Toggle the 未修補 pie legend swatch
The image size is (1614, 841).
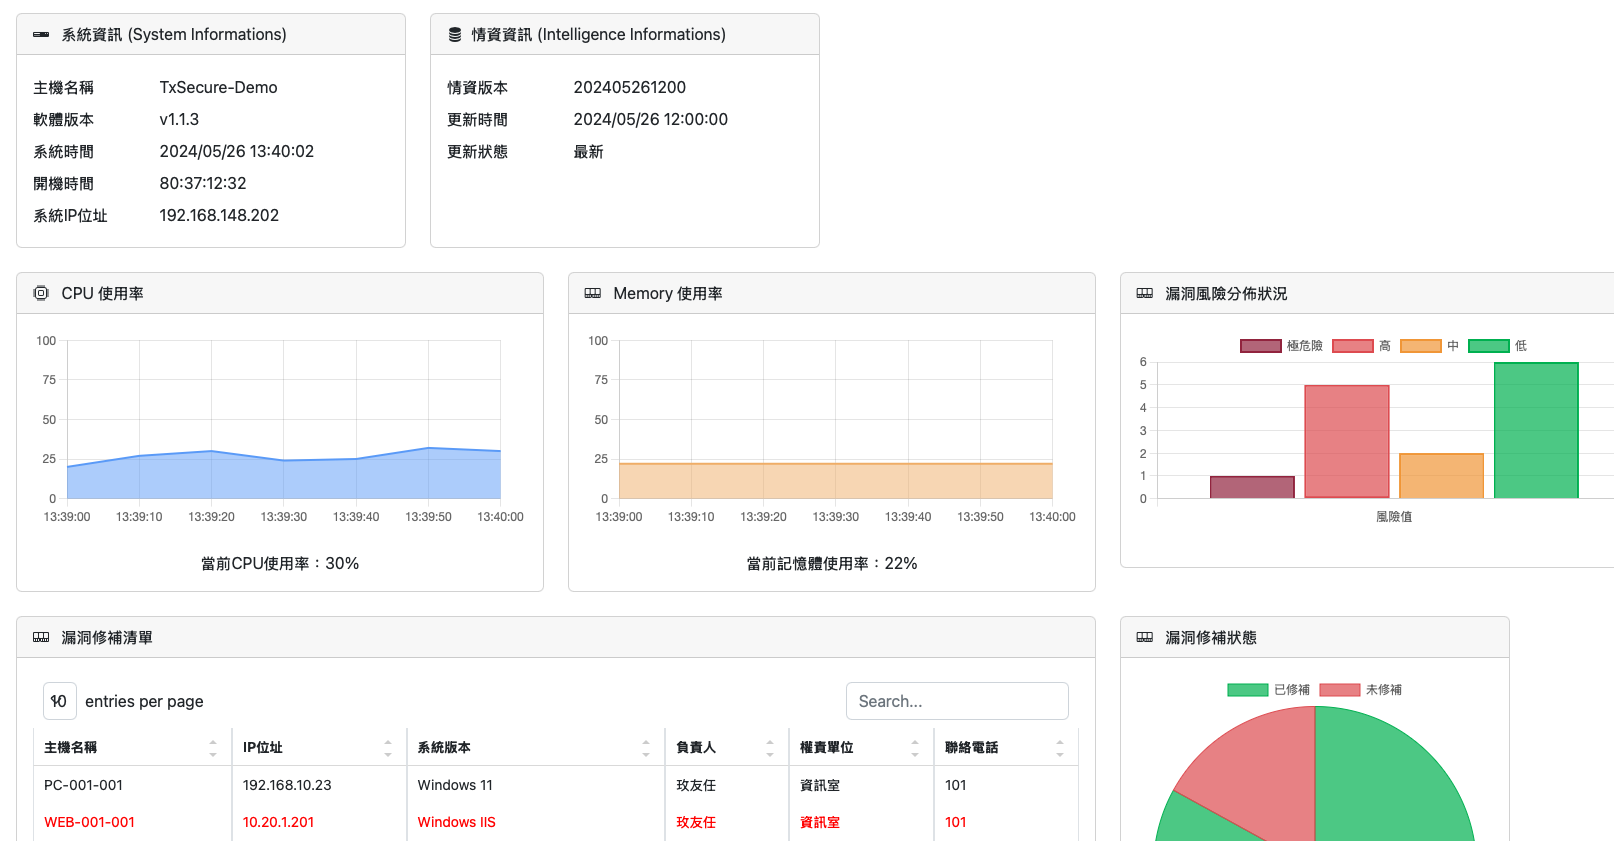point(1340,690)
